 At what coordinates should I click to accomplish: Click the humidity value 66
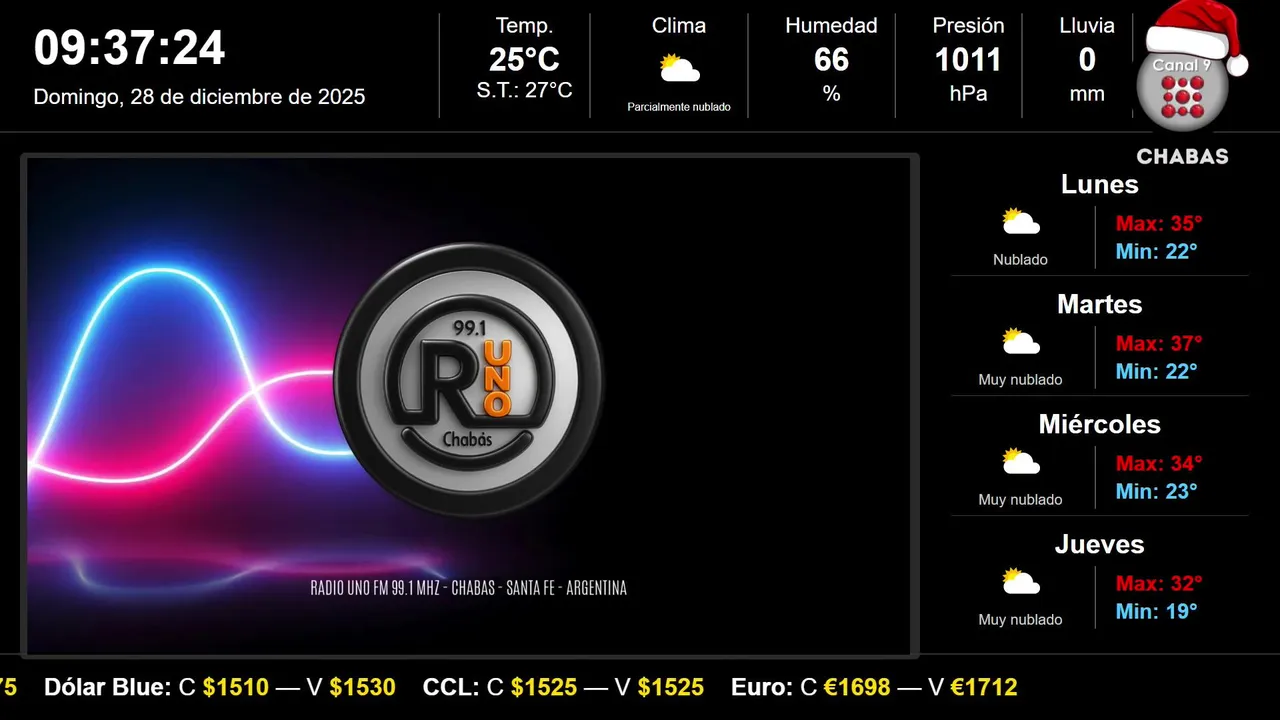point(831,60)
